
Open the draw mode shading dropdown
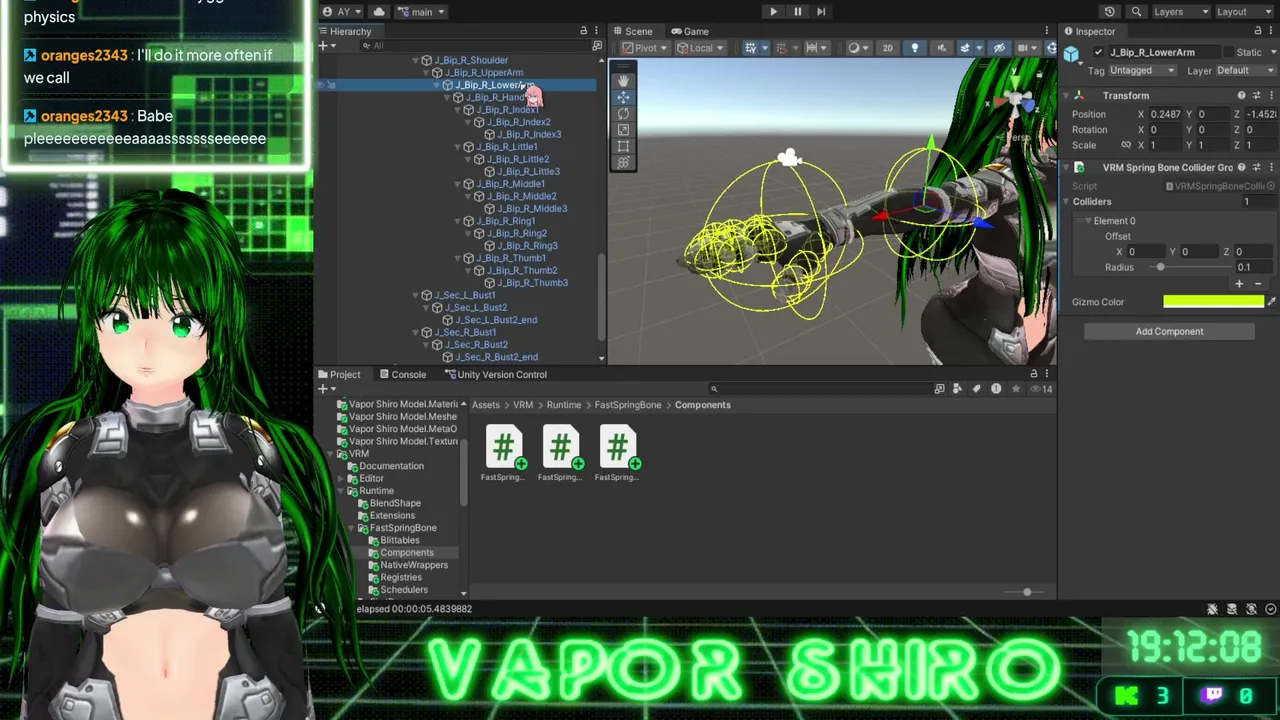[857, 48]
